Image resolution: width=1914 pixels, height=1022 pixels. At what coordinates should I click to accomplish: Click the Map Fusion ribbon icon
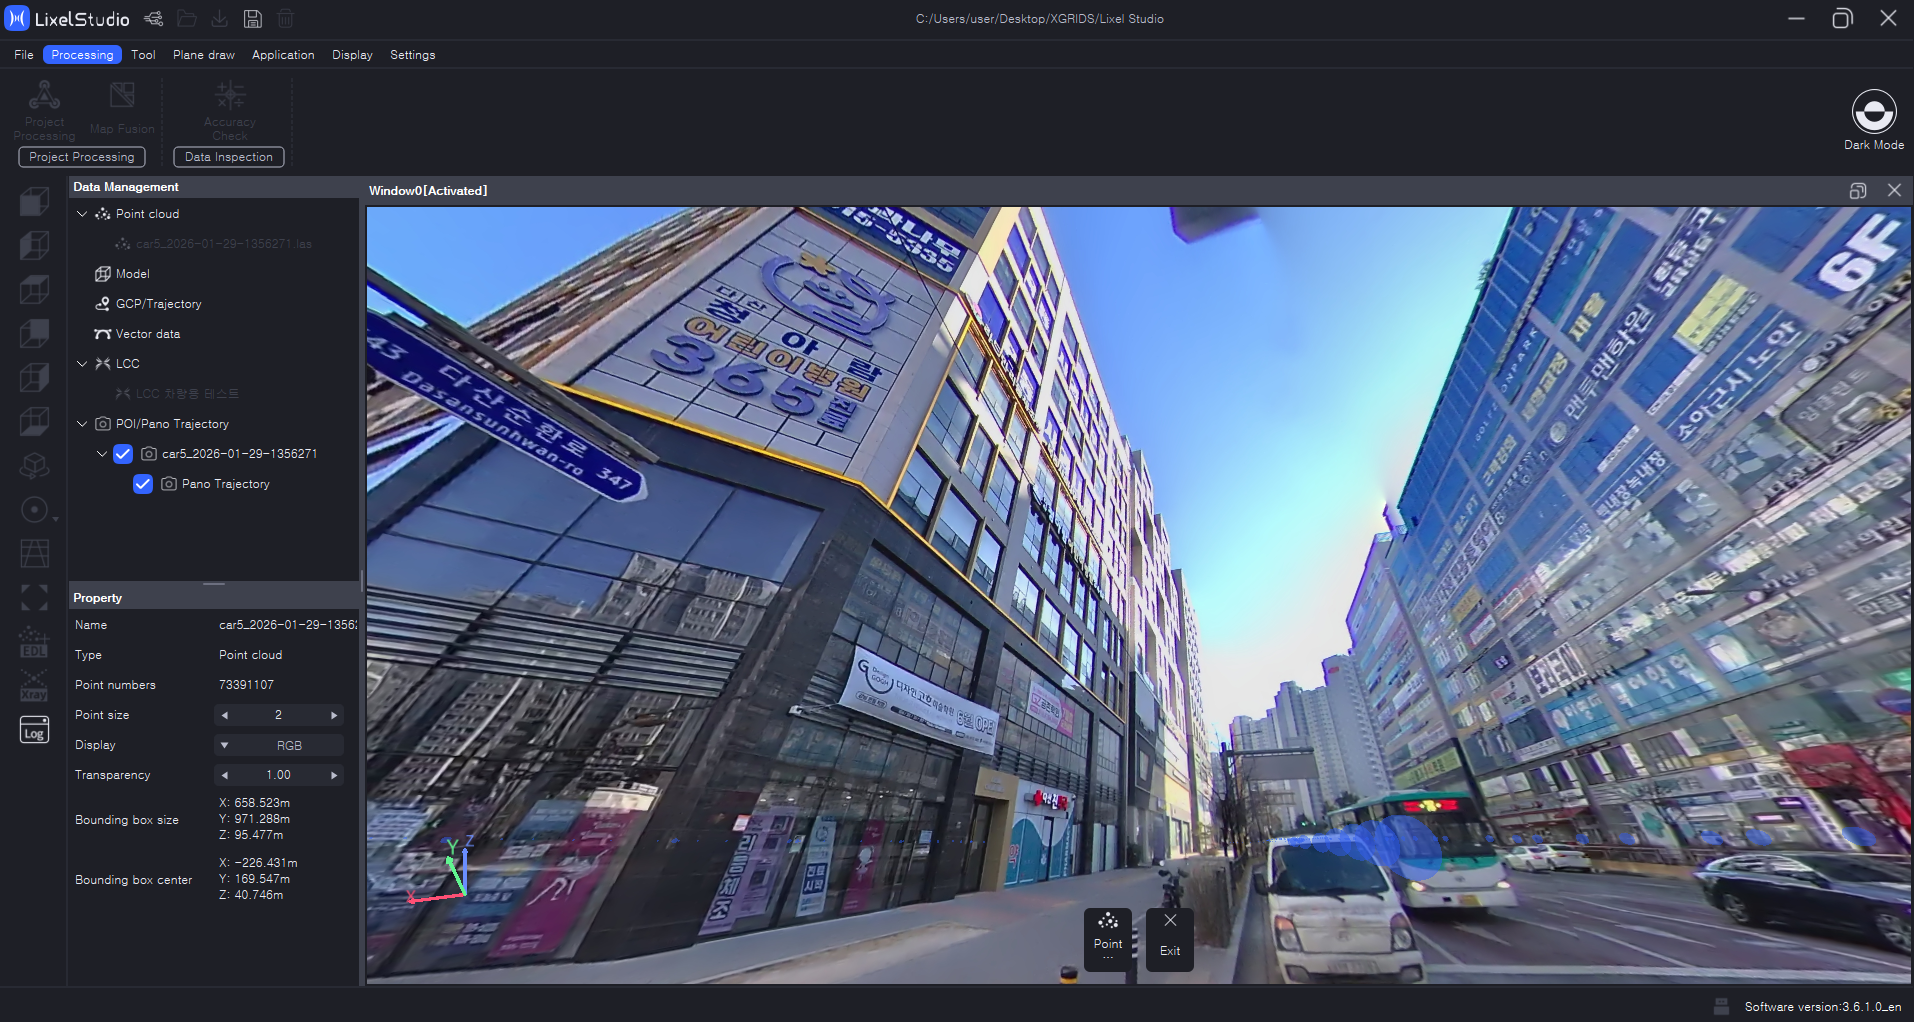click(x=122, y=96)
